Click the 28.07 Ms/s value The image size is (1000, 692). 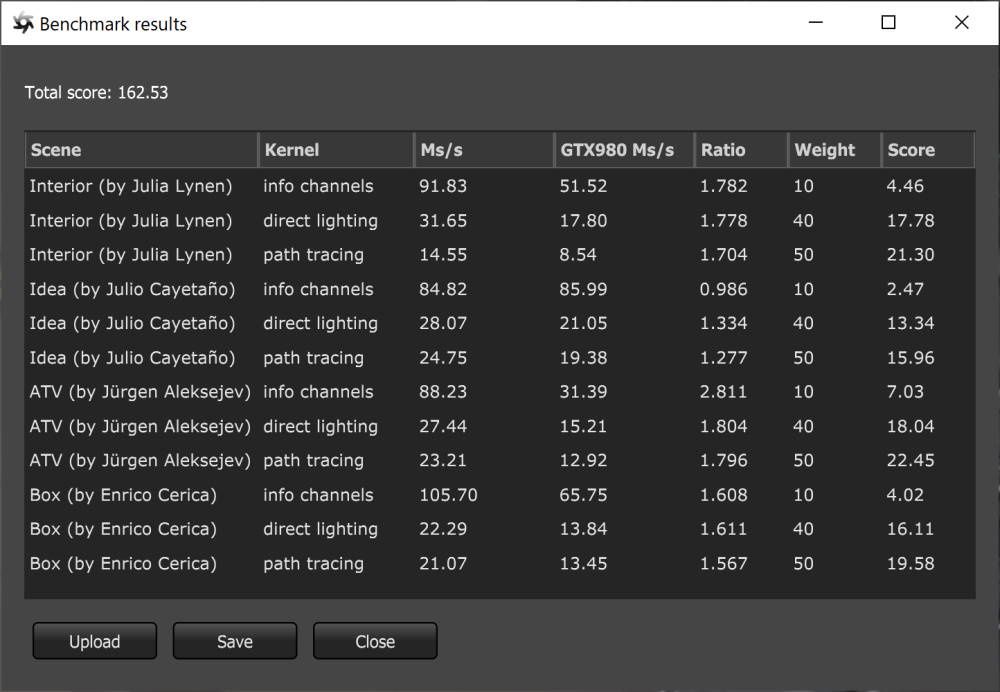443,323
